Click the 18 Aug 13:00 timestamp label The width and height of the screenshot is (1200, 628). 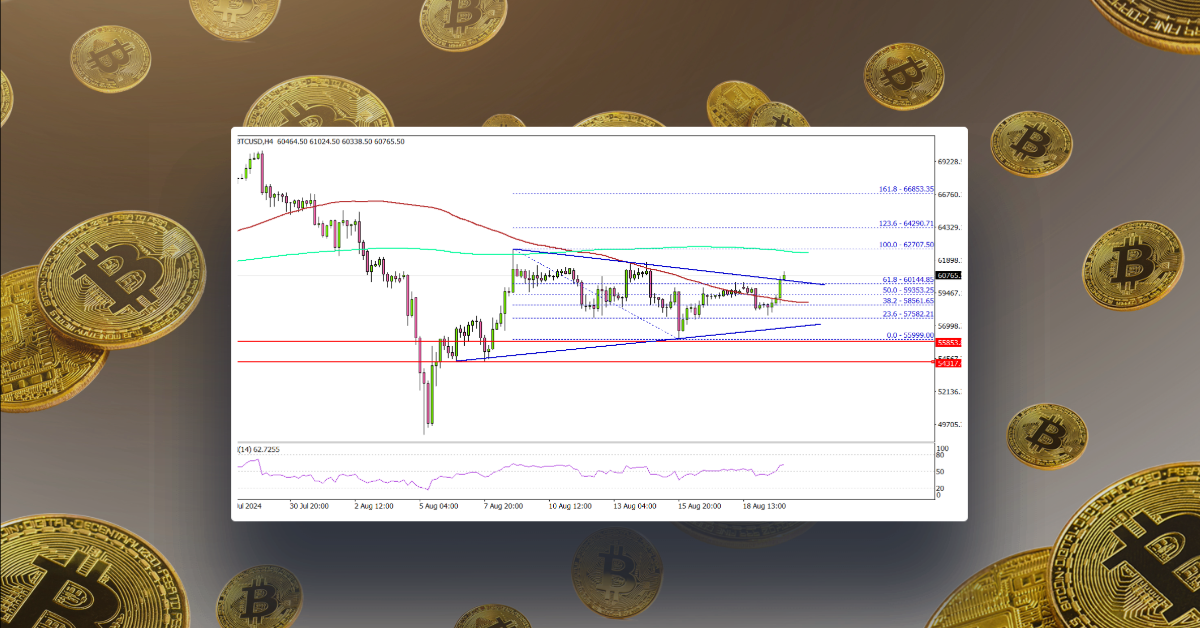pyautogui.click(x=766, y=506)
